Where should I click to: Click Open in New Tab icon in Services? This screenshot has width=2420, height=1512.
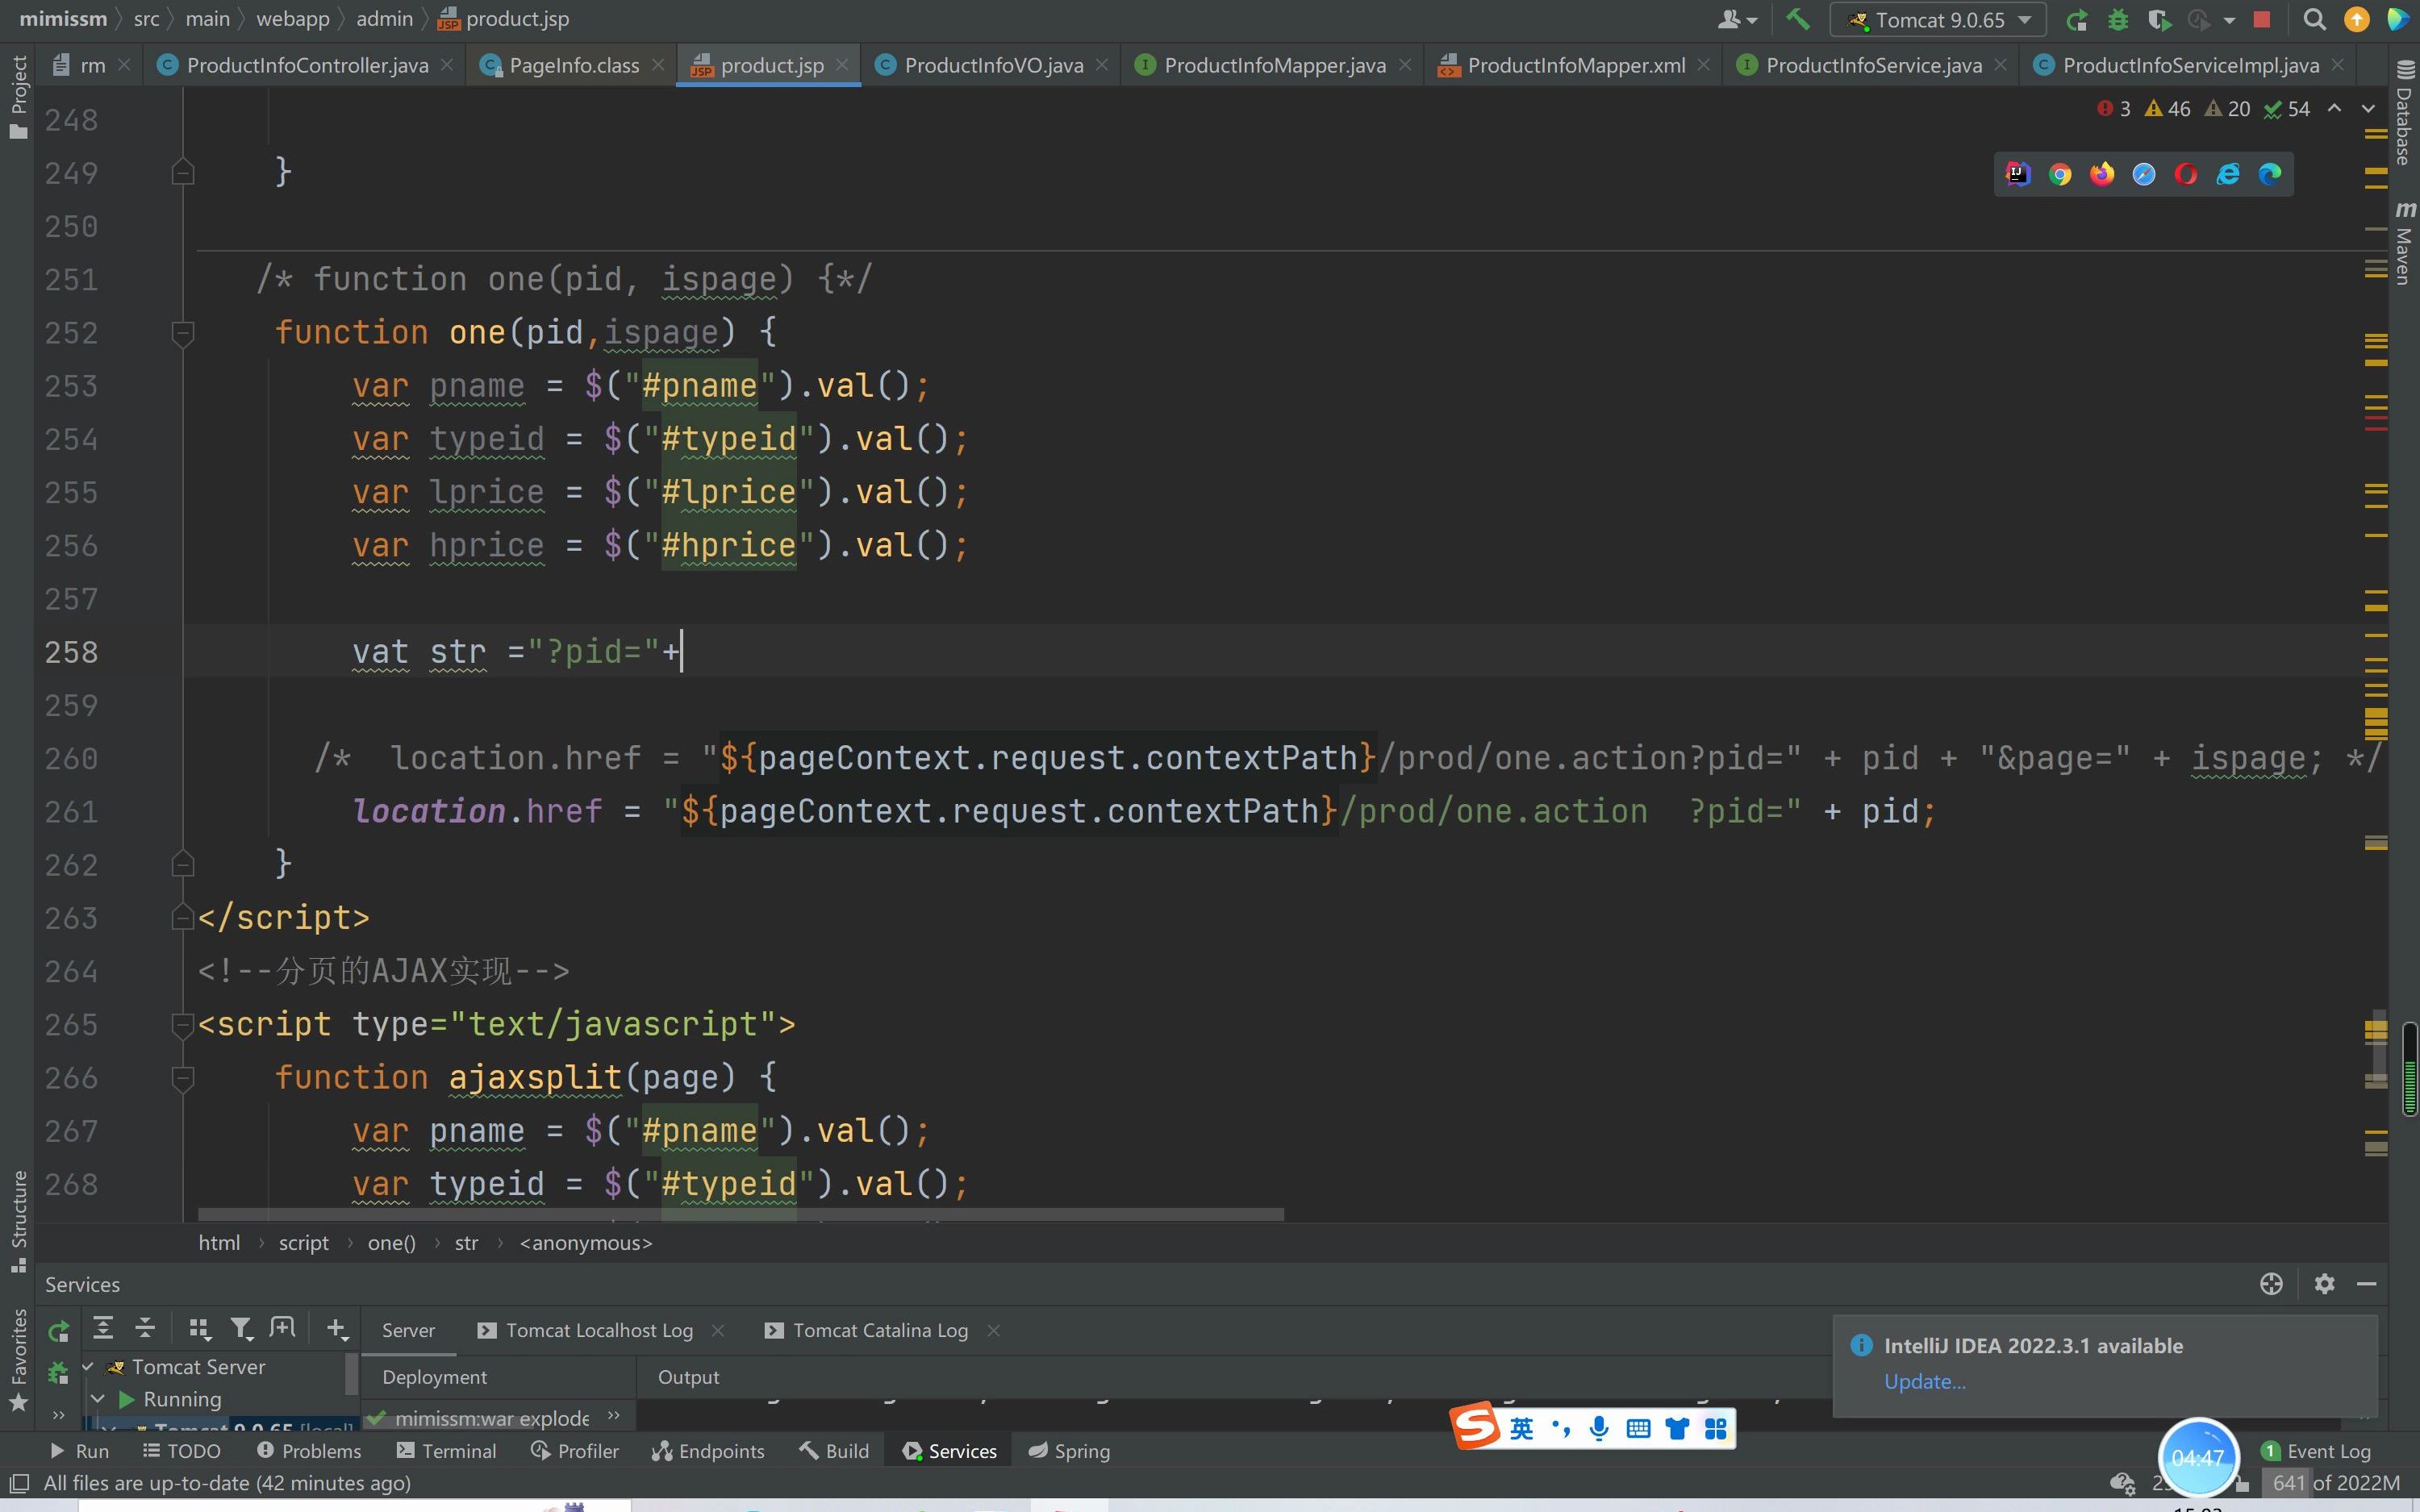click(x=283, y=1328)
